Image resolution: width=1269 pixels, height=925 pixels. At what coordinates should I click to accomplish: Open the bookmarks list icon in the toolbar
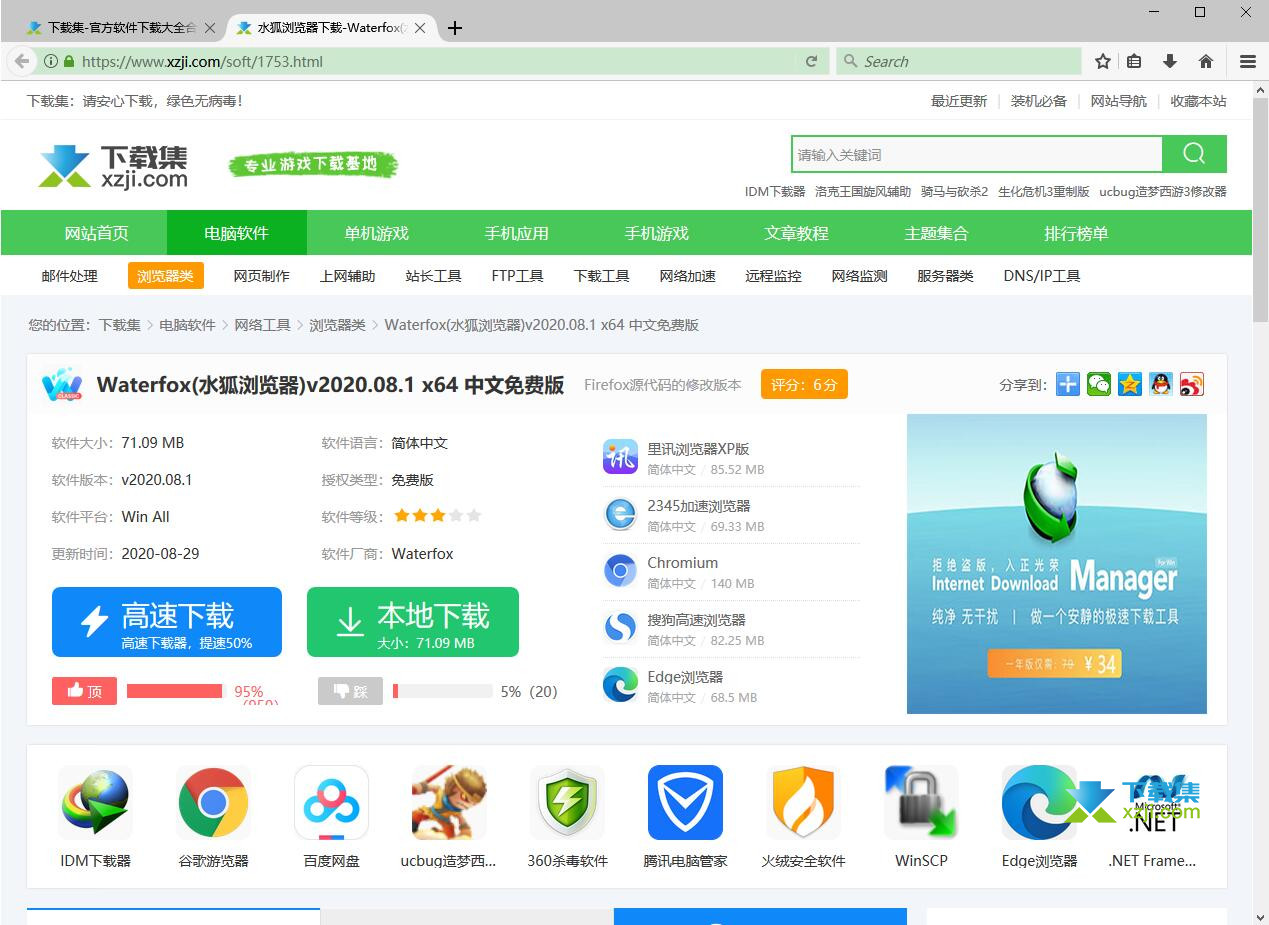(1134, 61)
